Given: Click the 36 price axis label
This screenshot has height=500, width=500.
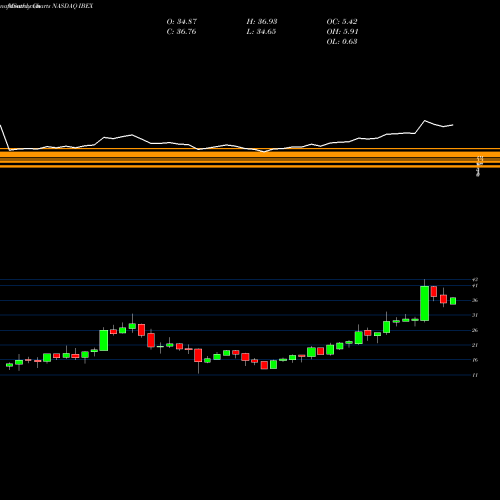Looking at the screenshot, I should (475, 300).
